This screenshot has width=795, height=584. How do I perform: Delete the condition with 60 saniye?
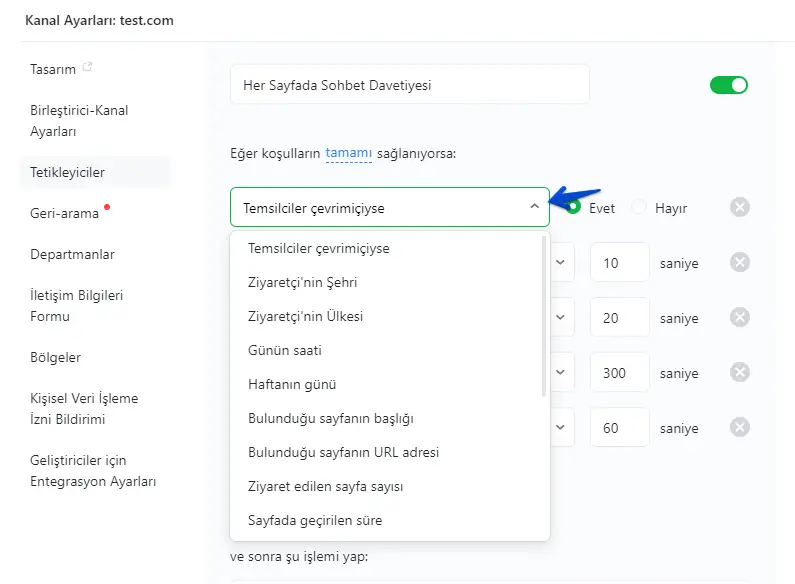739,427
